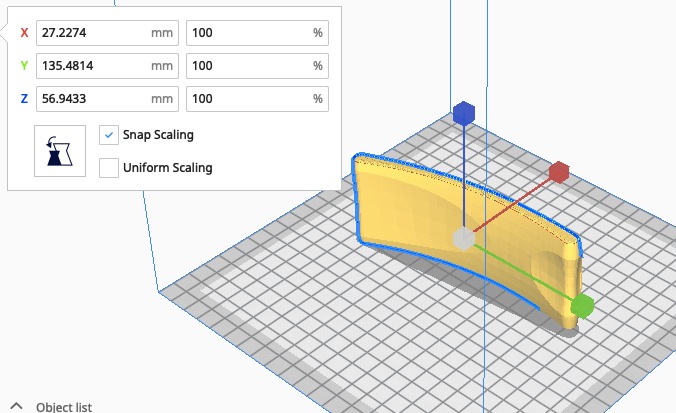Click the Z size field showing 56.9433

(x=107, y=99)
